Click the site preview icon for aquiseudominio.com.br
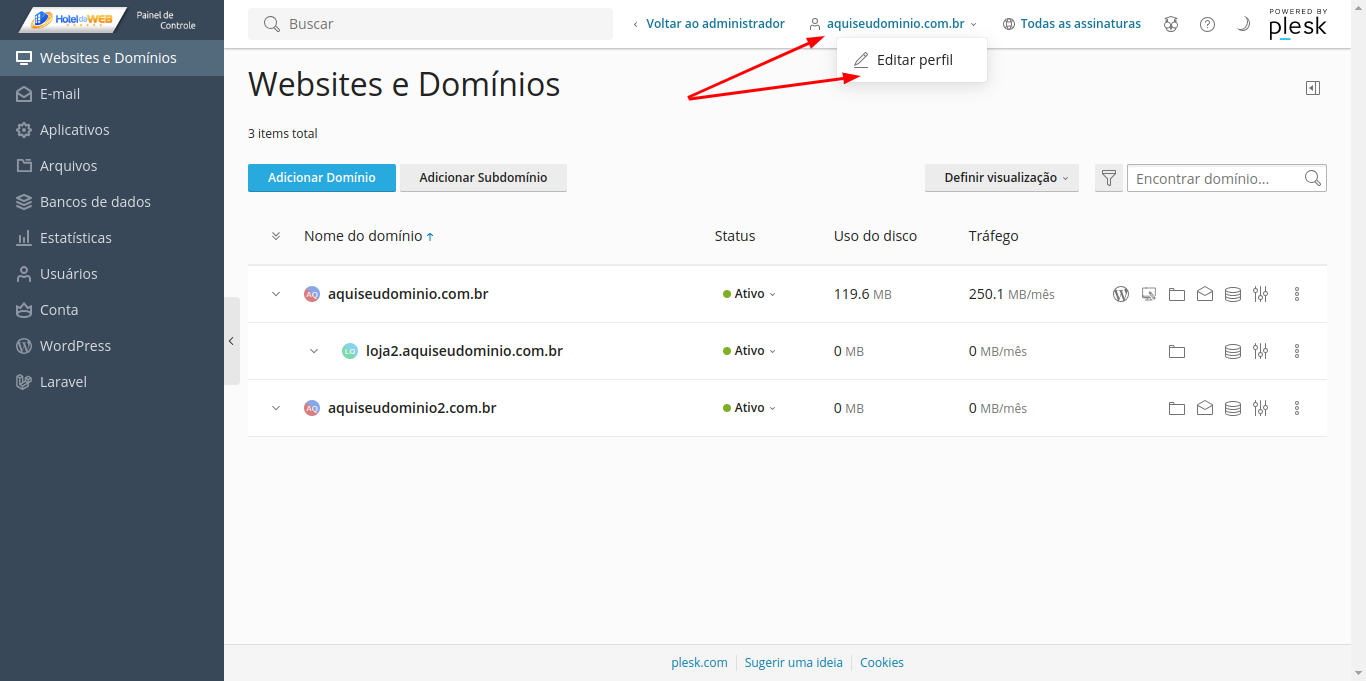Image resolution: width=1366 pixels, height=681 pixels. [1149, 294]
